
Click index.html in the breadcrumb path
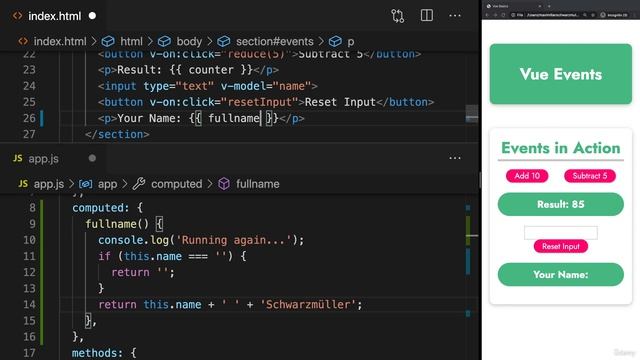(x=60, y=41)
